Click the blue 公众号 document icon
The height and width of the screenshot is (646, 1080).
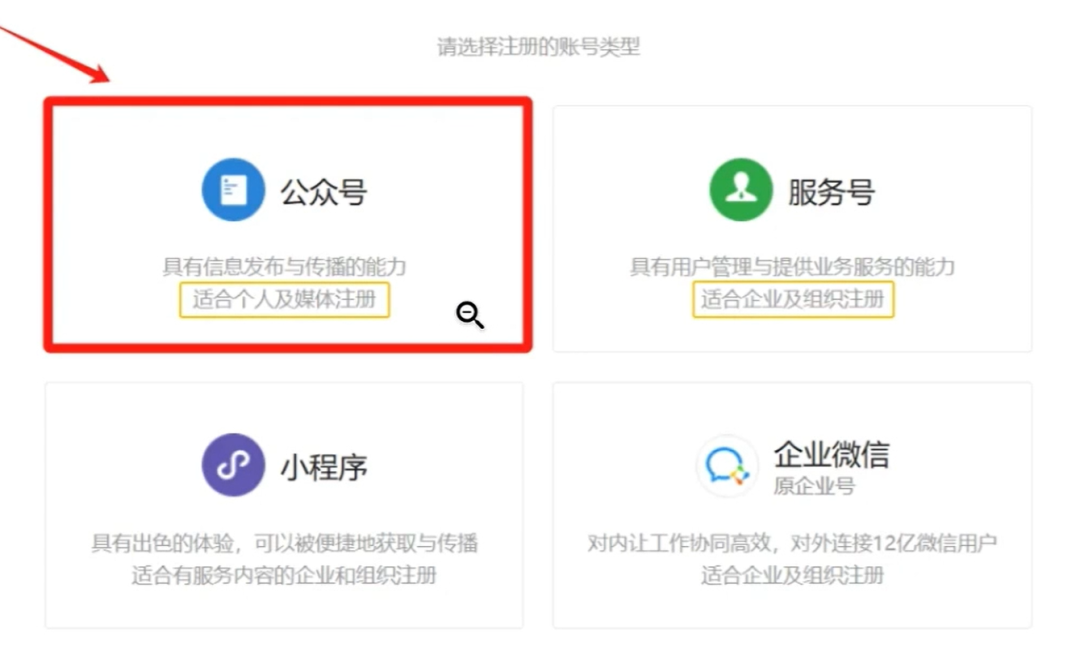[233, 189]
